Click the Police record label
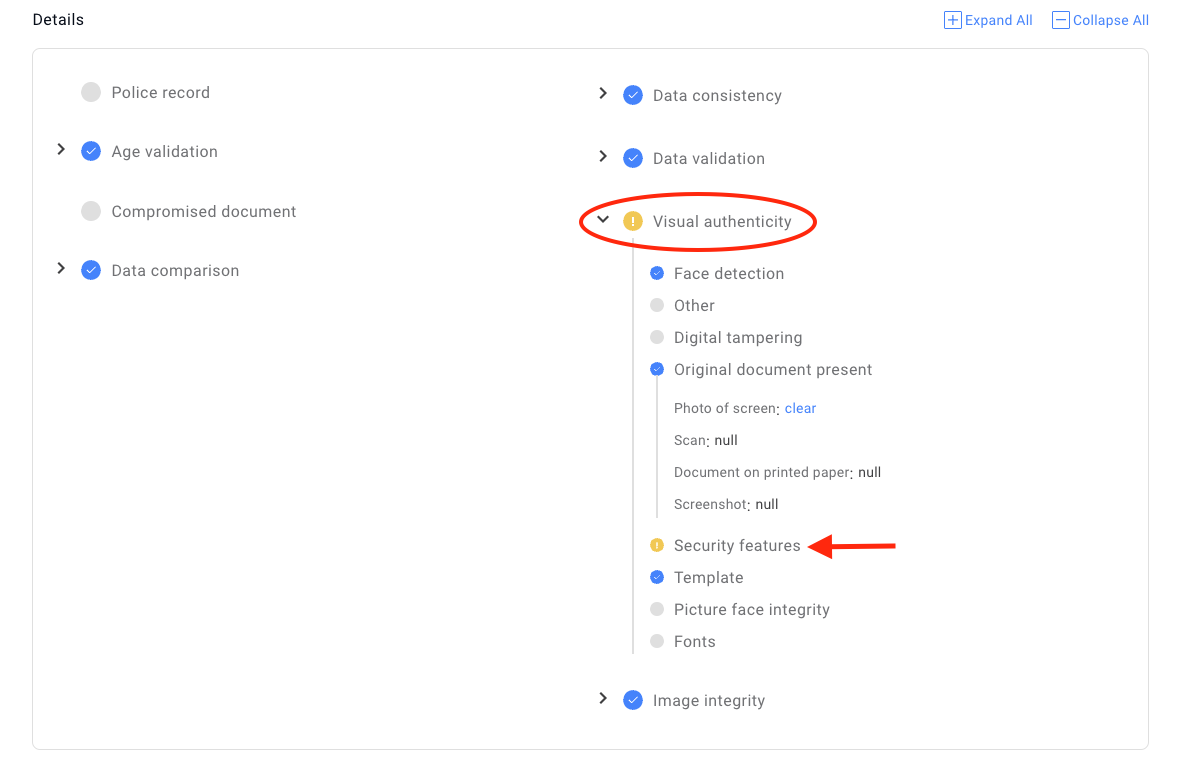 tap(161, 93)
